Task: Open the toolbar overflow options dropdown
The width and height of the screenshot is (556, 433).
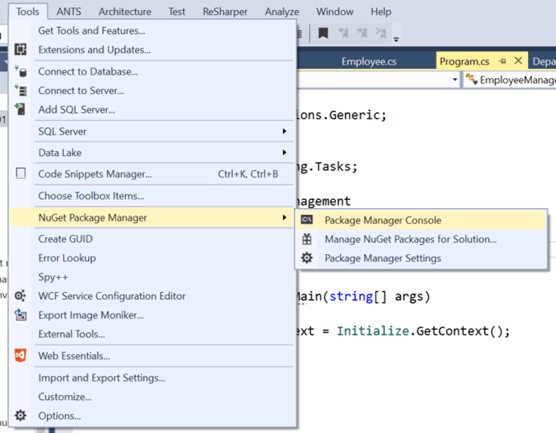Action: (396, 39)
